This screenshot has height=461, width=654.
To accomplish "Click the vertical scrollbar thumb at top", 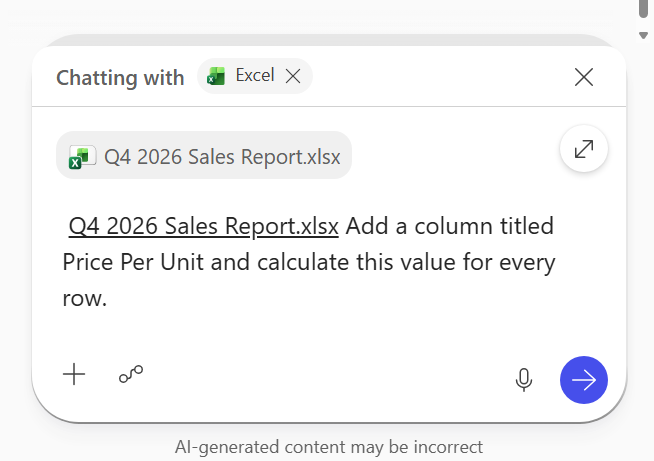I will click(643, 9).
